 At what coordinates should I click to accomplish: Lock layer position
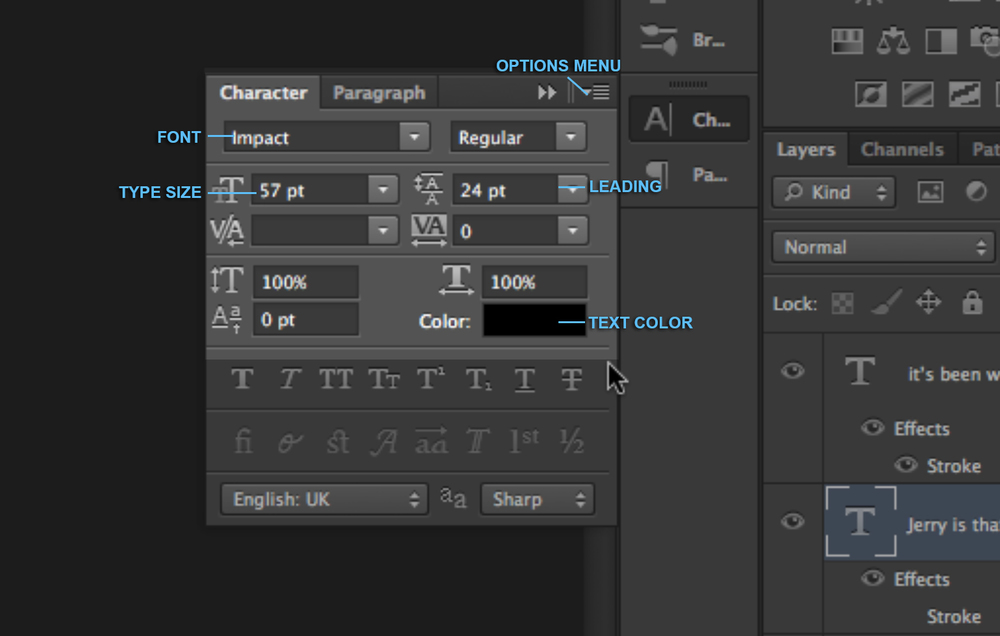coord(929,302)
